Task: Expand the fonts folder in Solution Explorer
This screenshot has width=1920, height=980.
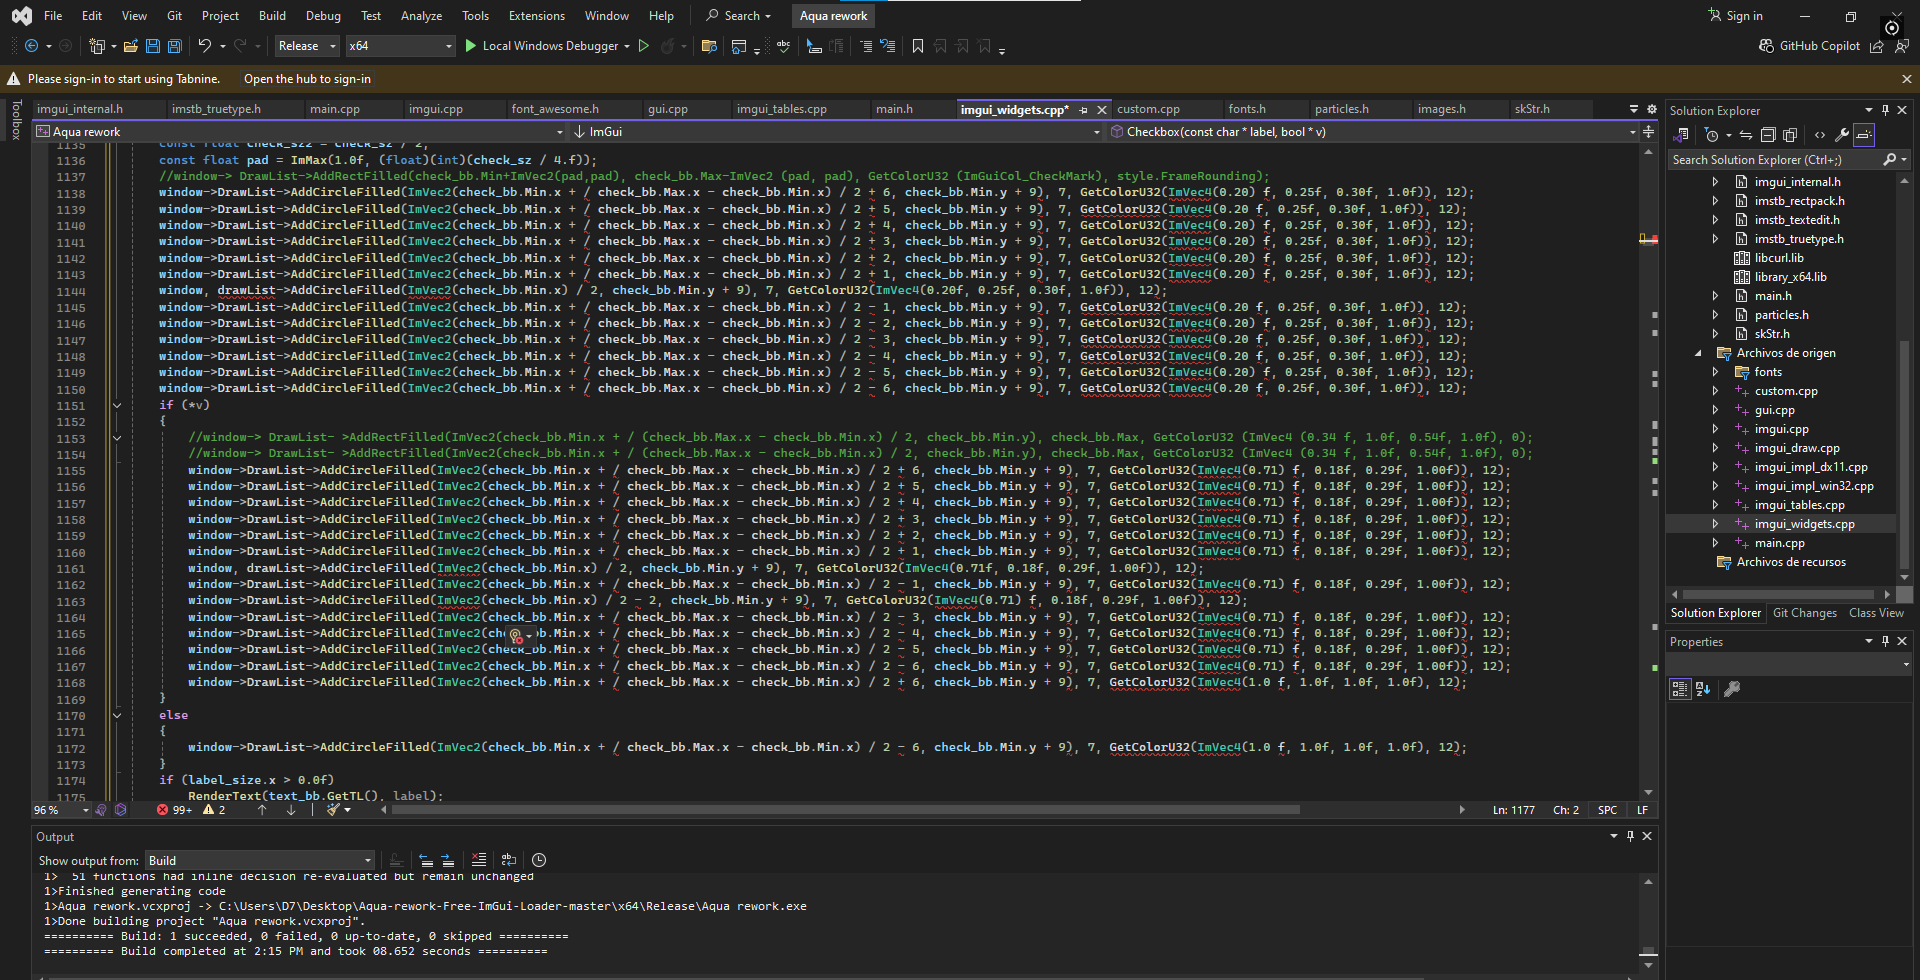Action: click(1715, 372)
